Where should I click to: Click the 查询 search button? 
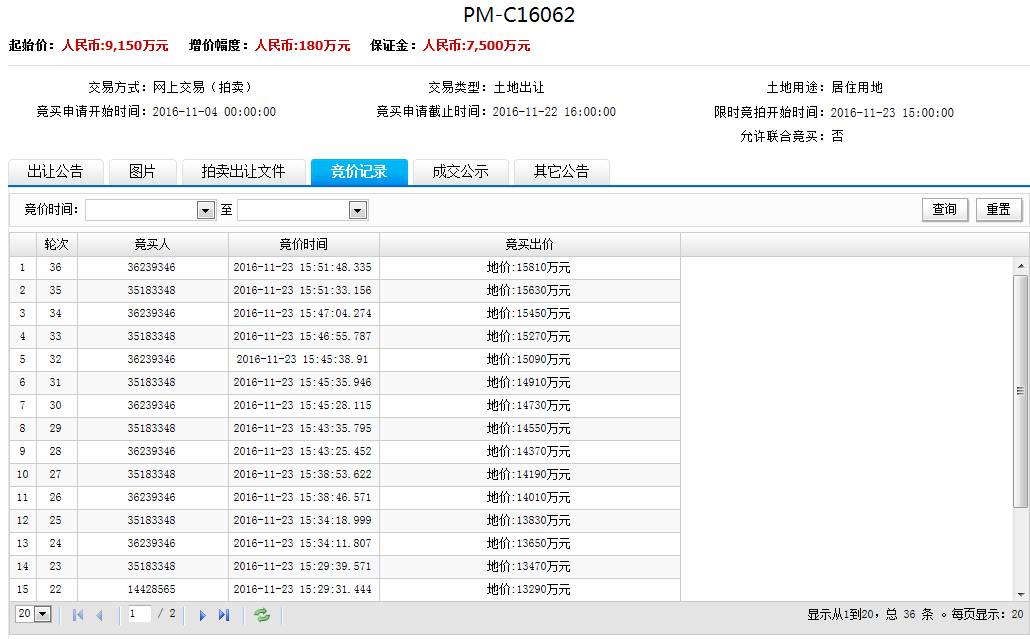945,209
